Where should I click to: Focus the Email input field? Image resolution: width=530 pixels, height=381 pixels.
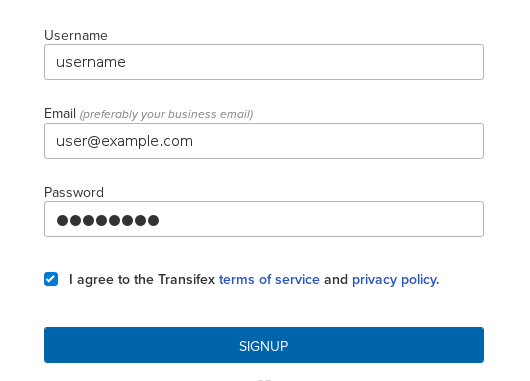pyautogui.click(x=264, y=141)
